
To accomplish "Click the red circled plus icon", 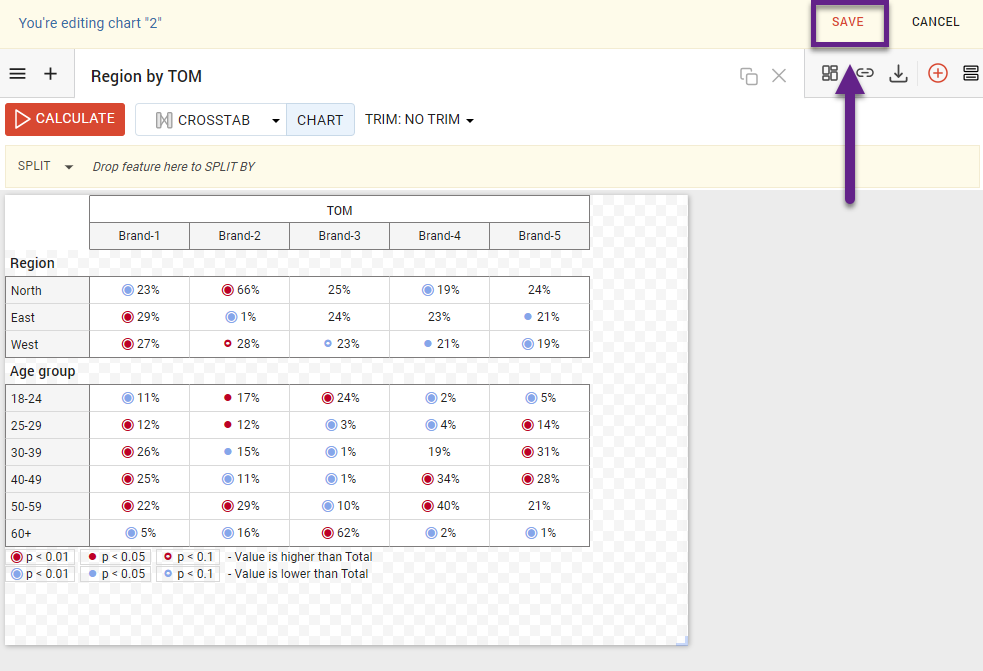I will tap(937, 73).
